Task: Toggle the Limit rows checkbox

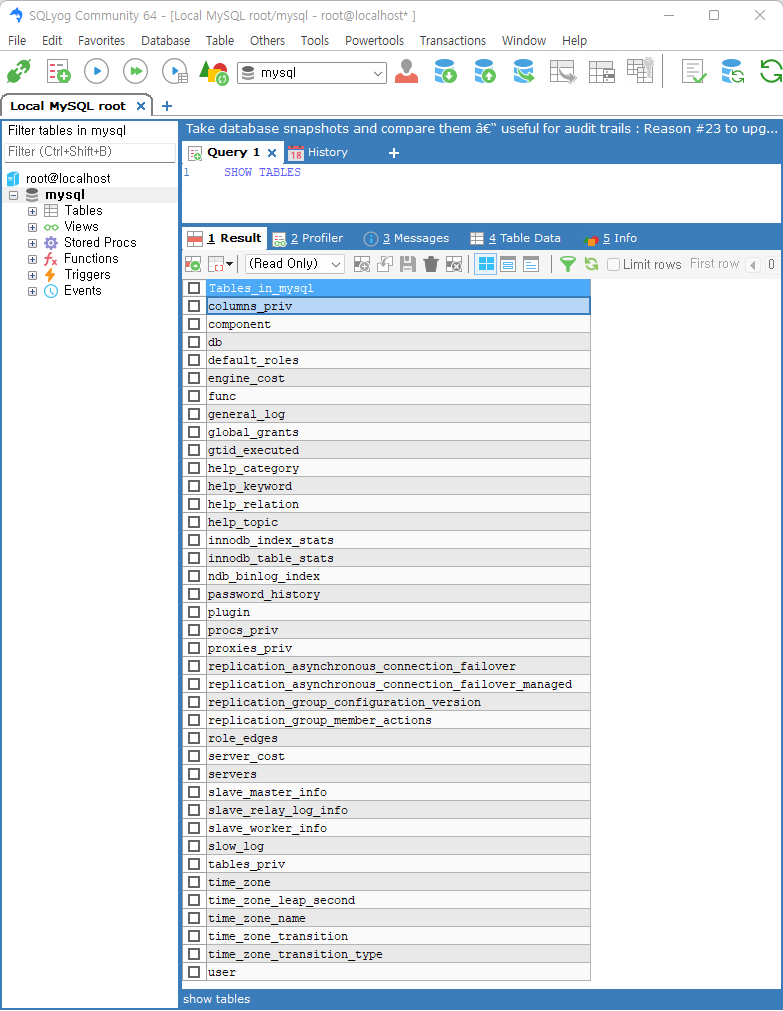Action: [614, 264]
